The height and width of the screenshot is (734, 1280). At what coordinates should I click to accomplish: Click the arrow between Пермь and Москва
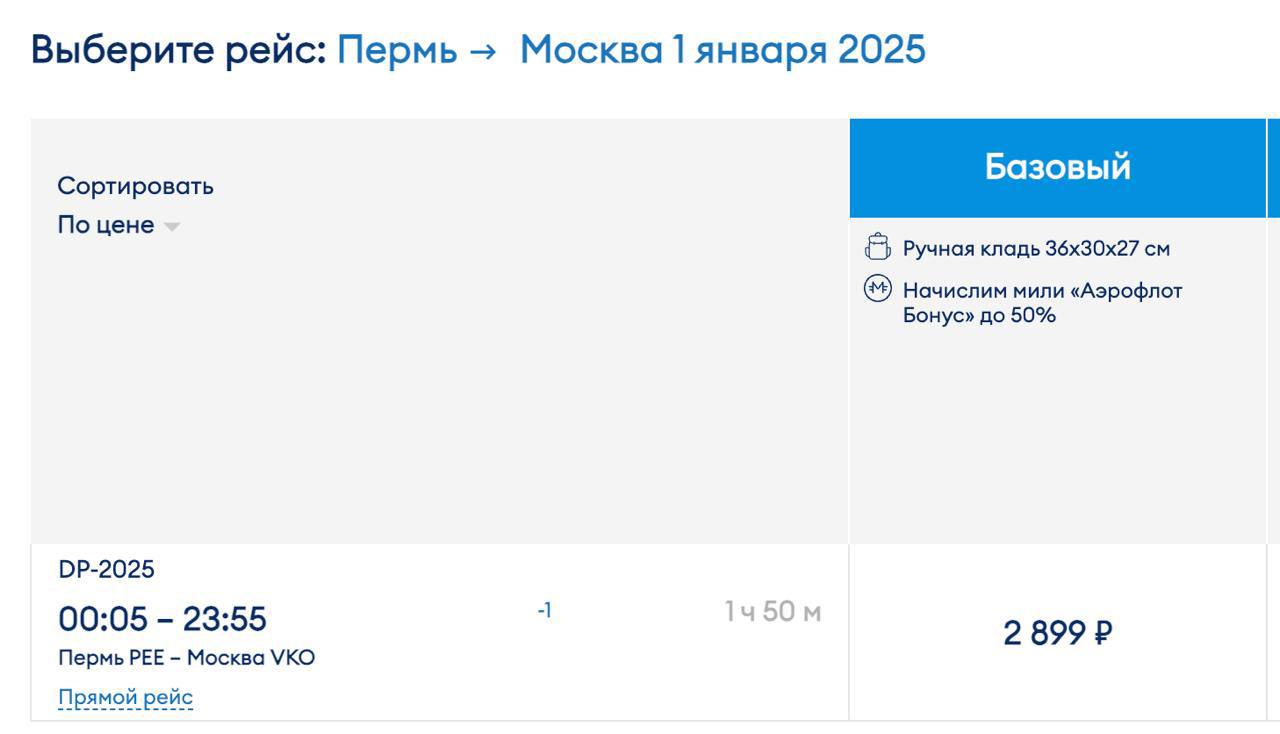[482, 50]
